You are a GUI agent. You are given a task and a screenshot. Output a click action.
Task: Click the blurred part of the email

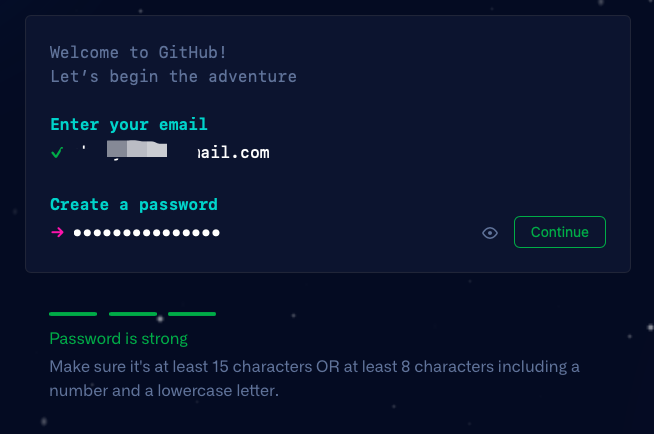137,149
